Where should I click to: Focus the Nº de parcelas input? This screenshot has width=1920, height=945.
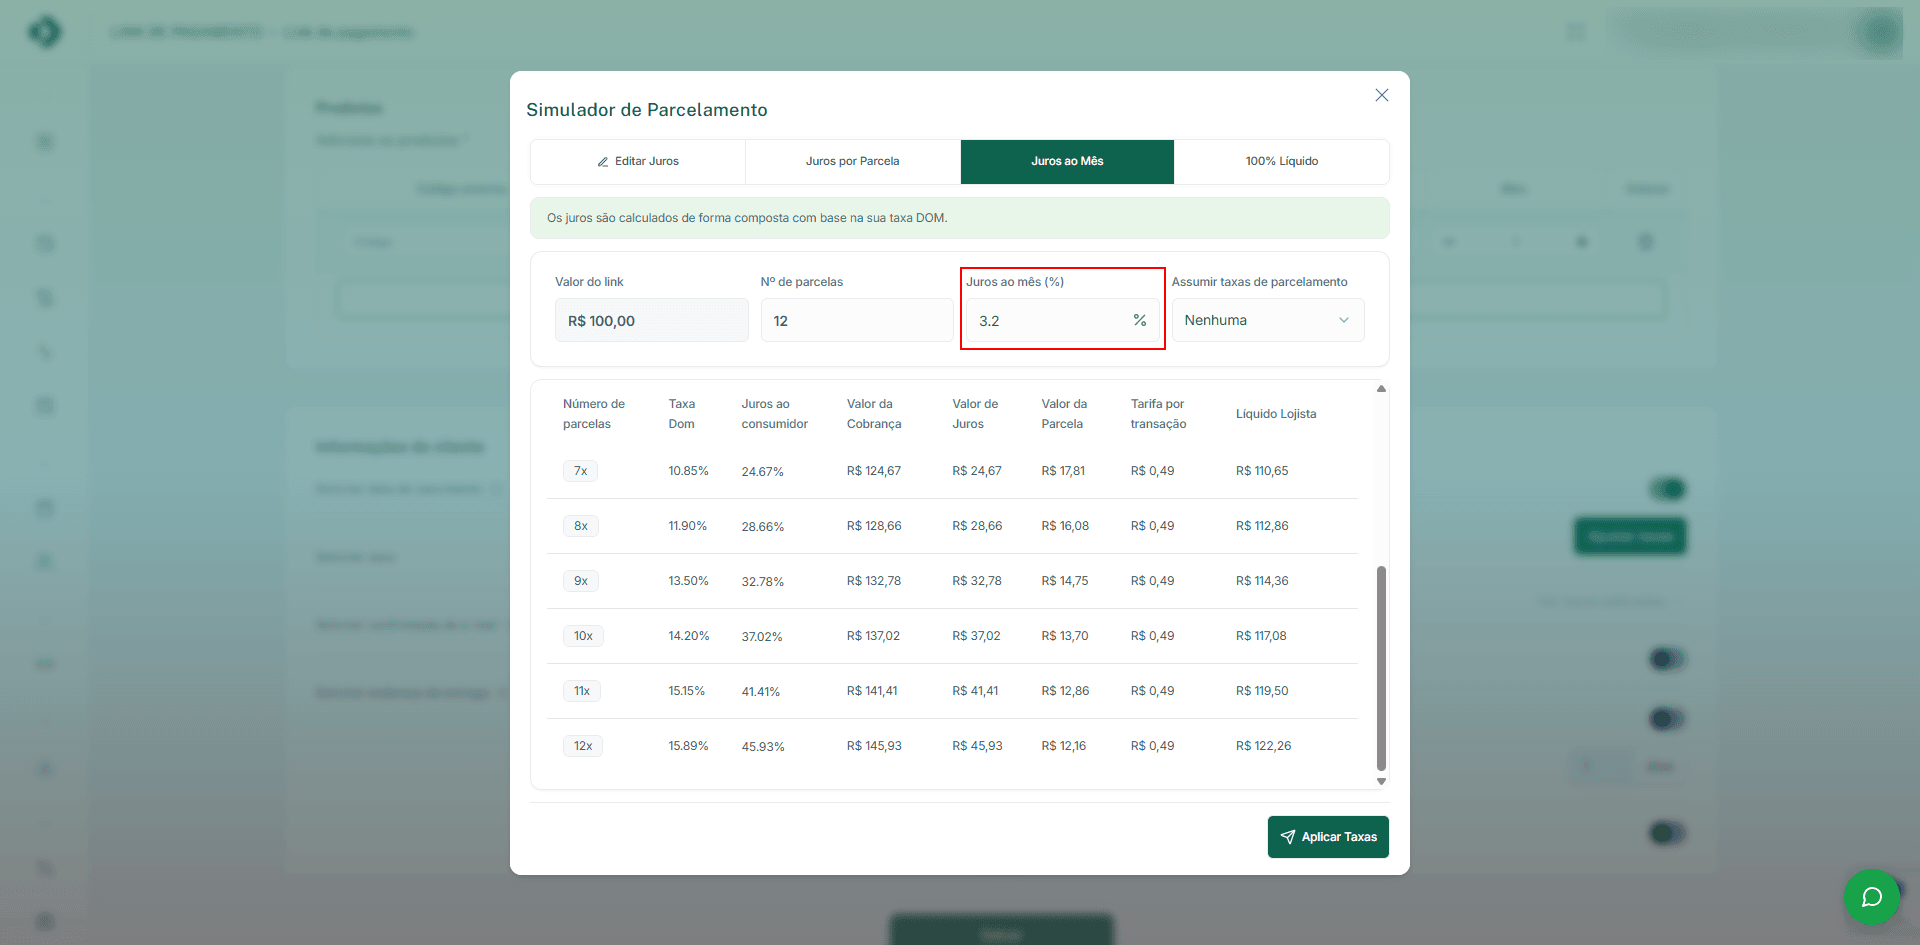click(856, 321)
